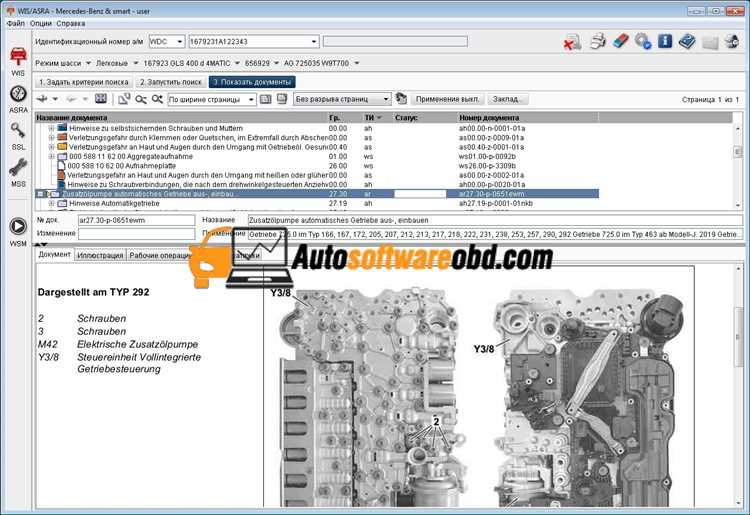Click document number ws01.00-p-0092b
Viewport: 750px width, 515px height.
tap(487, 156)
